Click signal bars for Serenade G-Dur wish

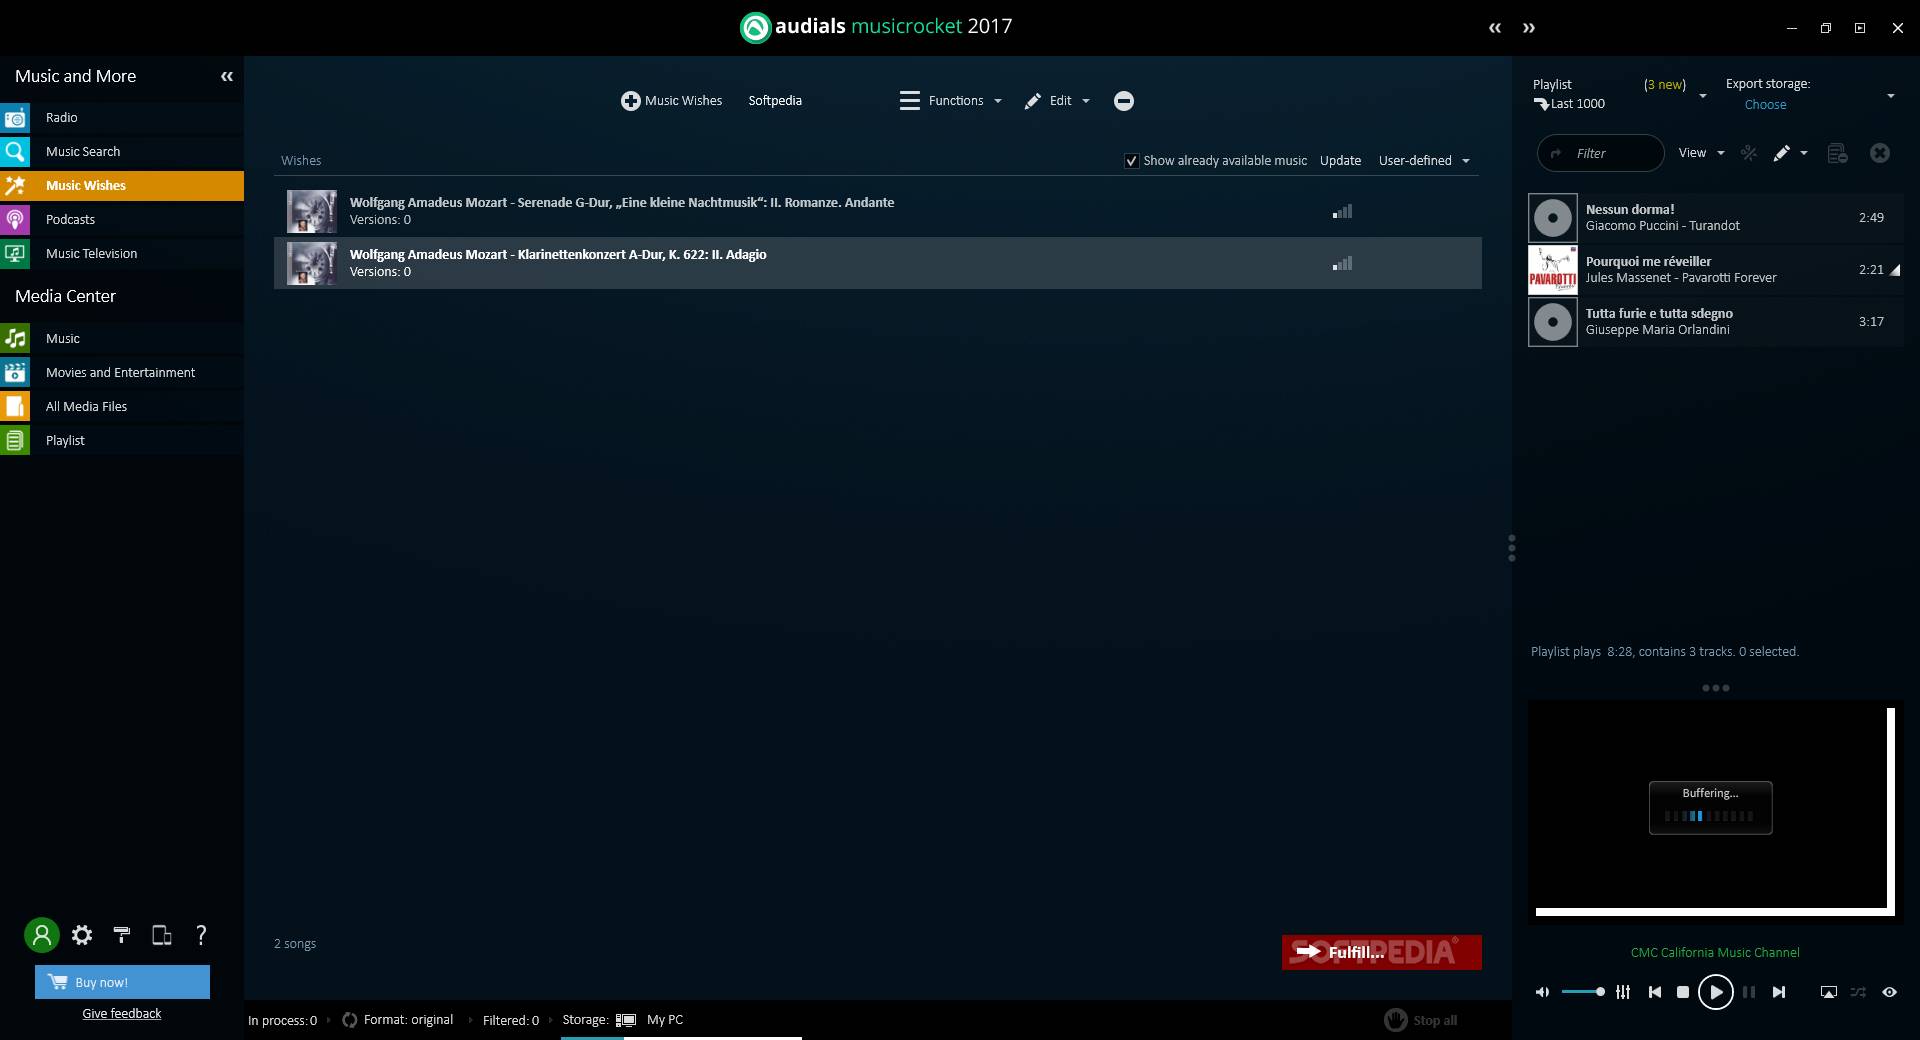[1342, 212]
